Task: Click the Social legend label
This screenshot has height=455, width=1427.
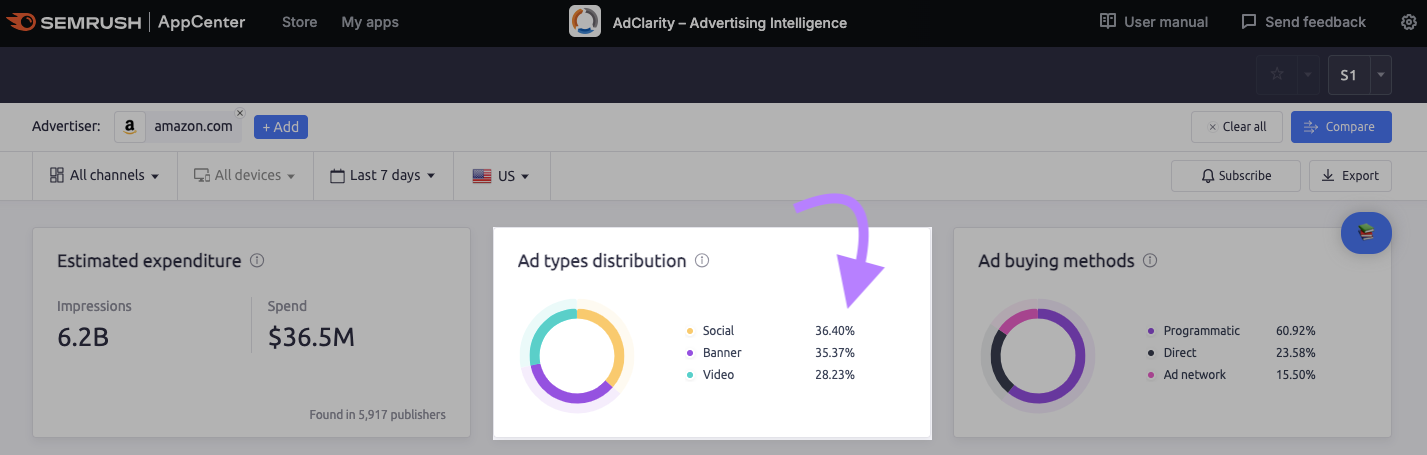Action: pyautogui.click(x=718, y=331)
